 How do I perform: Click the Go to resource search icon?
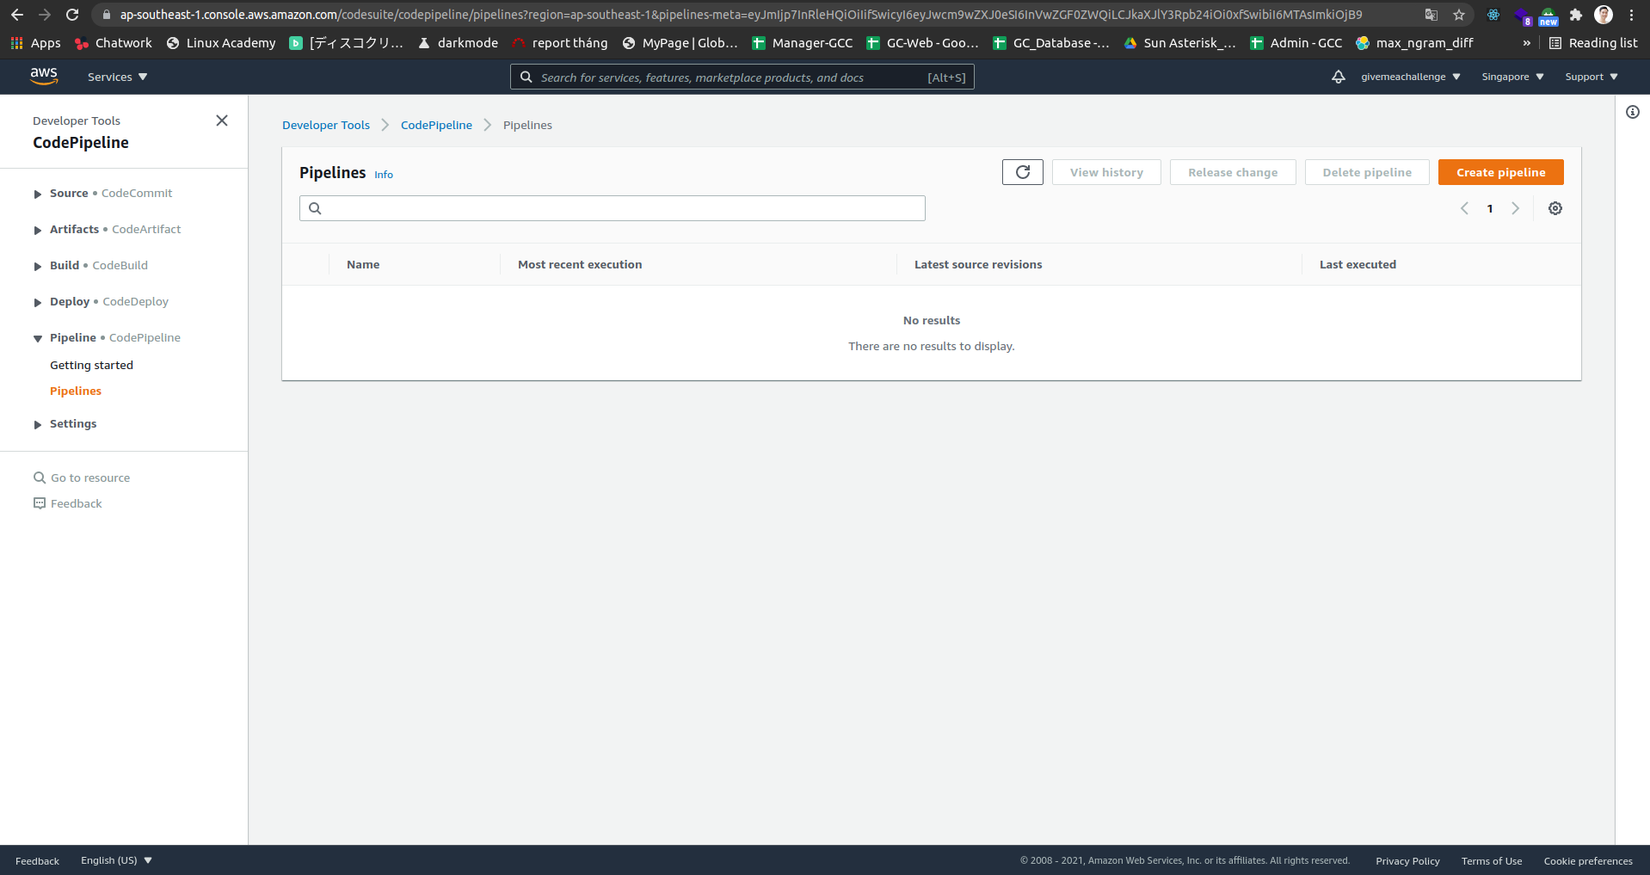click(40, 478)
